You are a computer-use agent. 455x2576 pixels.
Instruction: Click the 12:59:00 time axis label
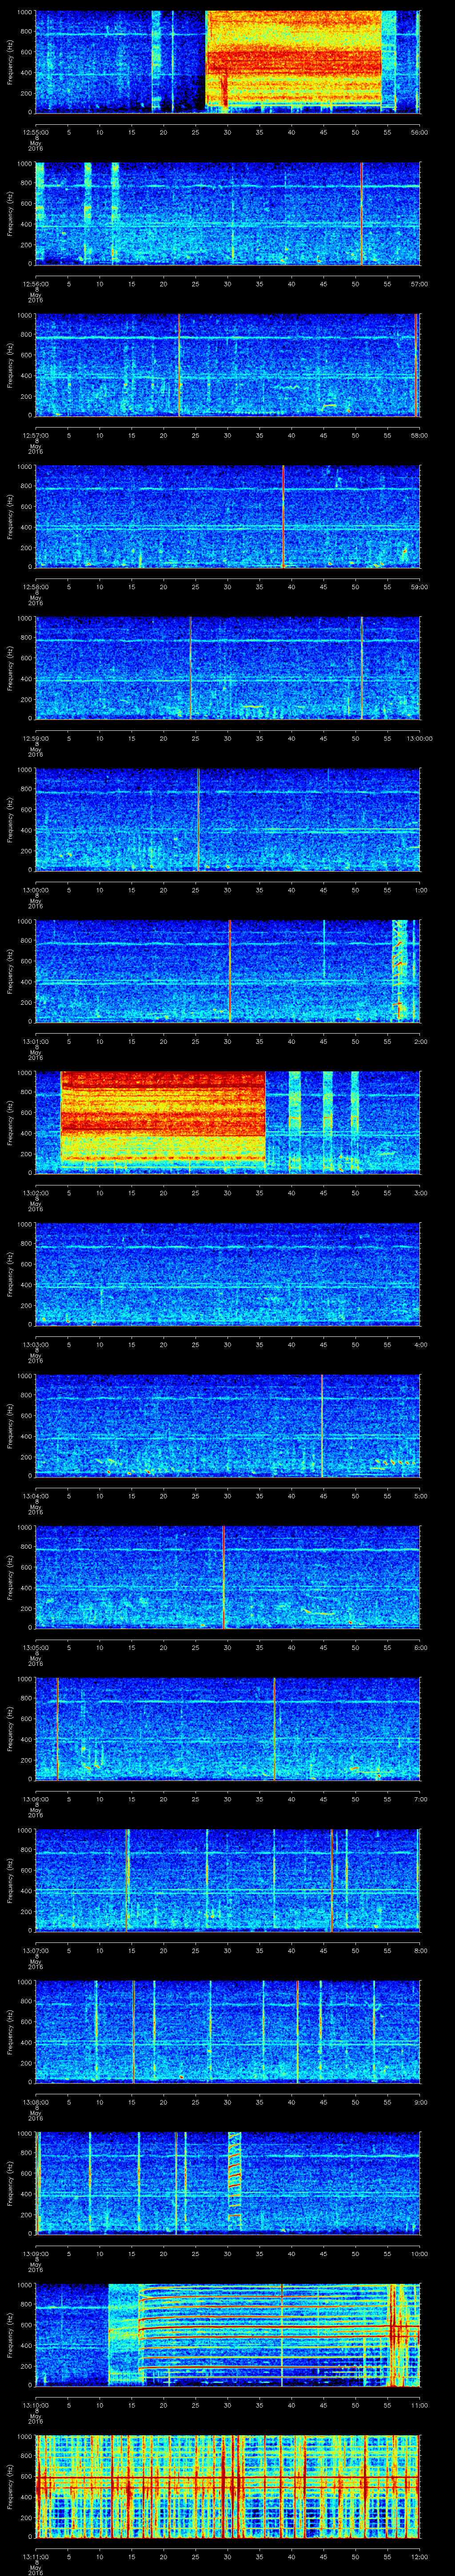(36, 738)
